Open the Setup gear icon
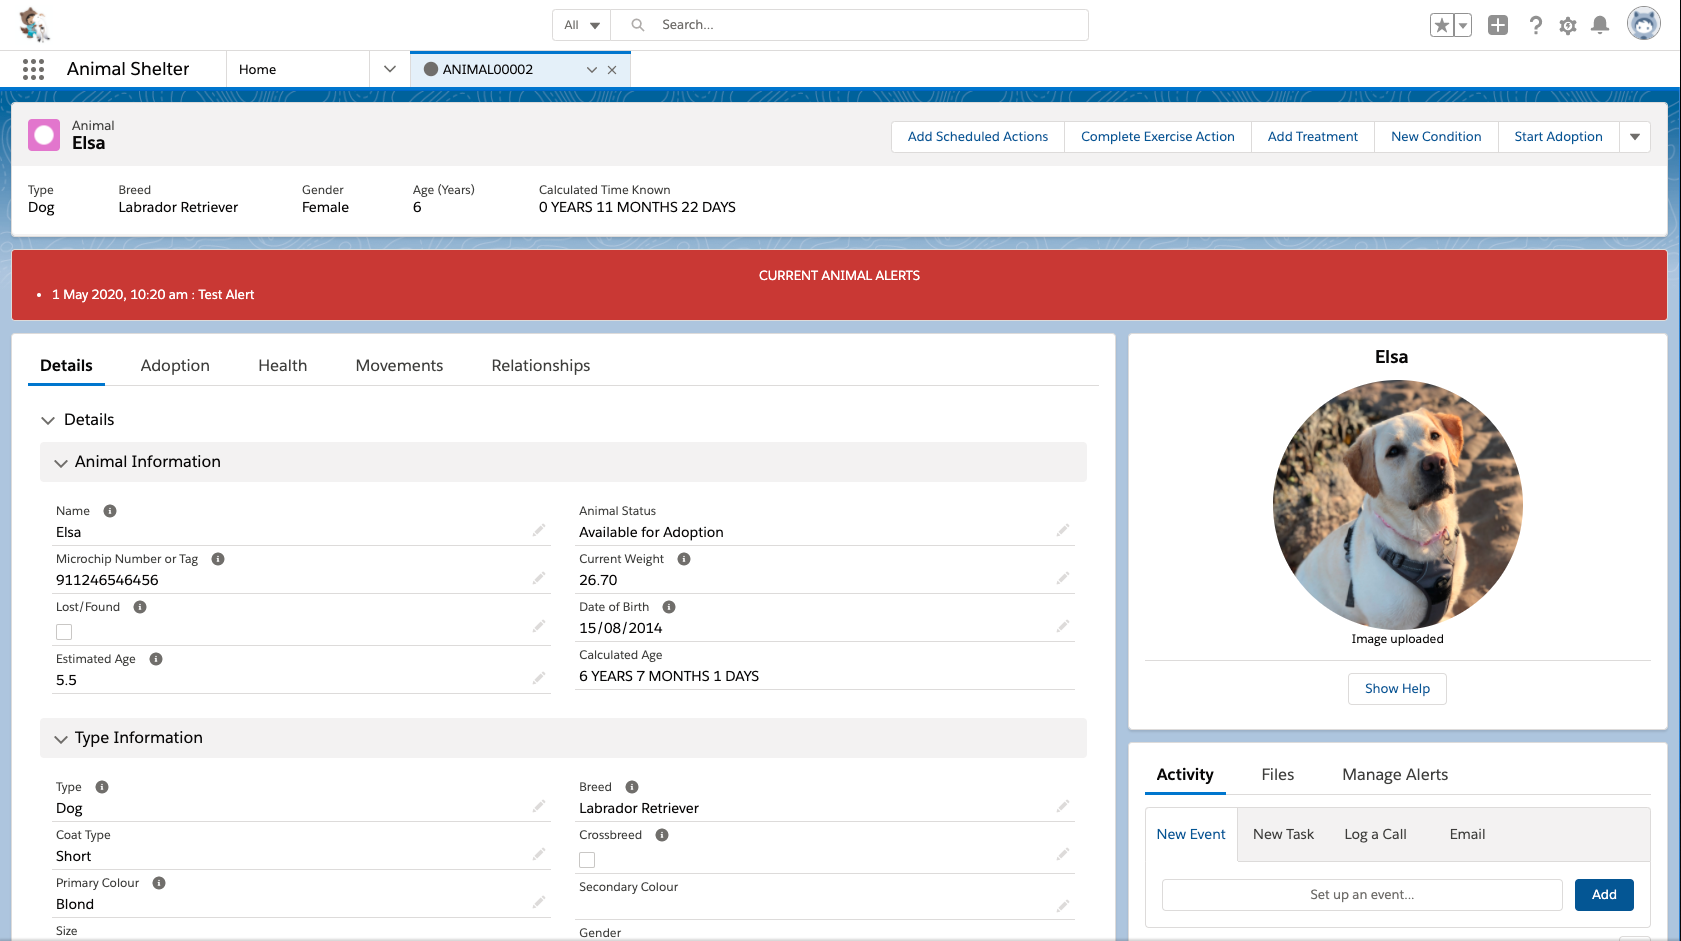1681x941 pixels. pyautogui.click(x=1568, y=25)
